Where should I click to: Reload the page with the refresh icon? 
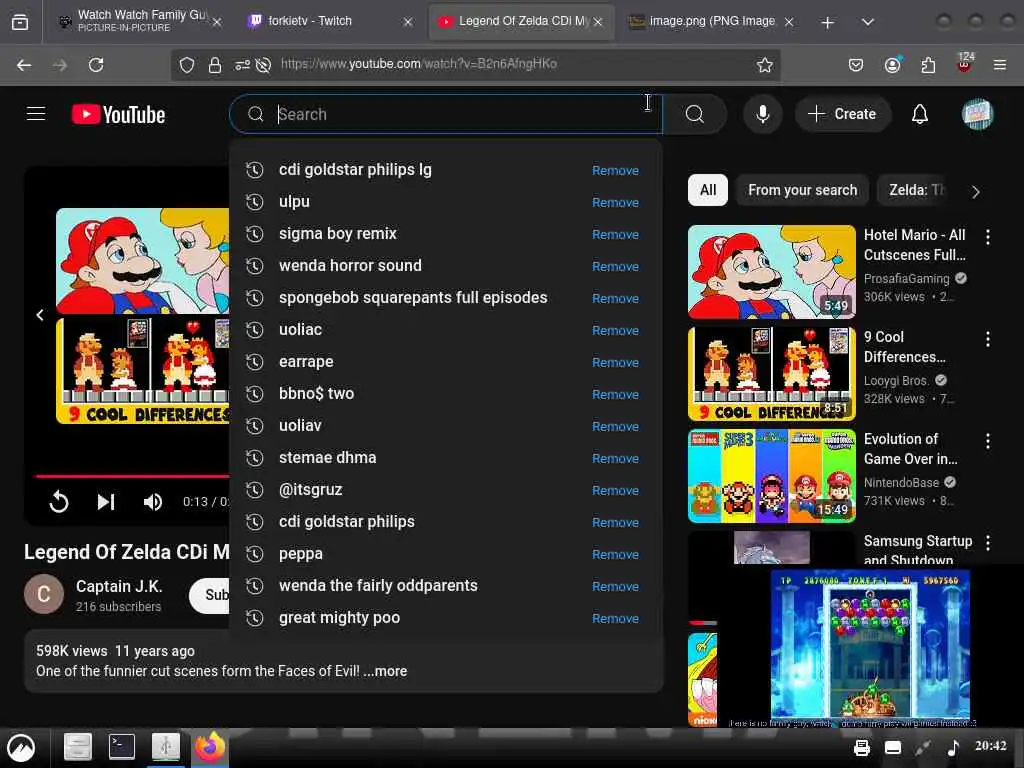point(96,65)
